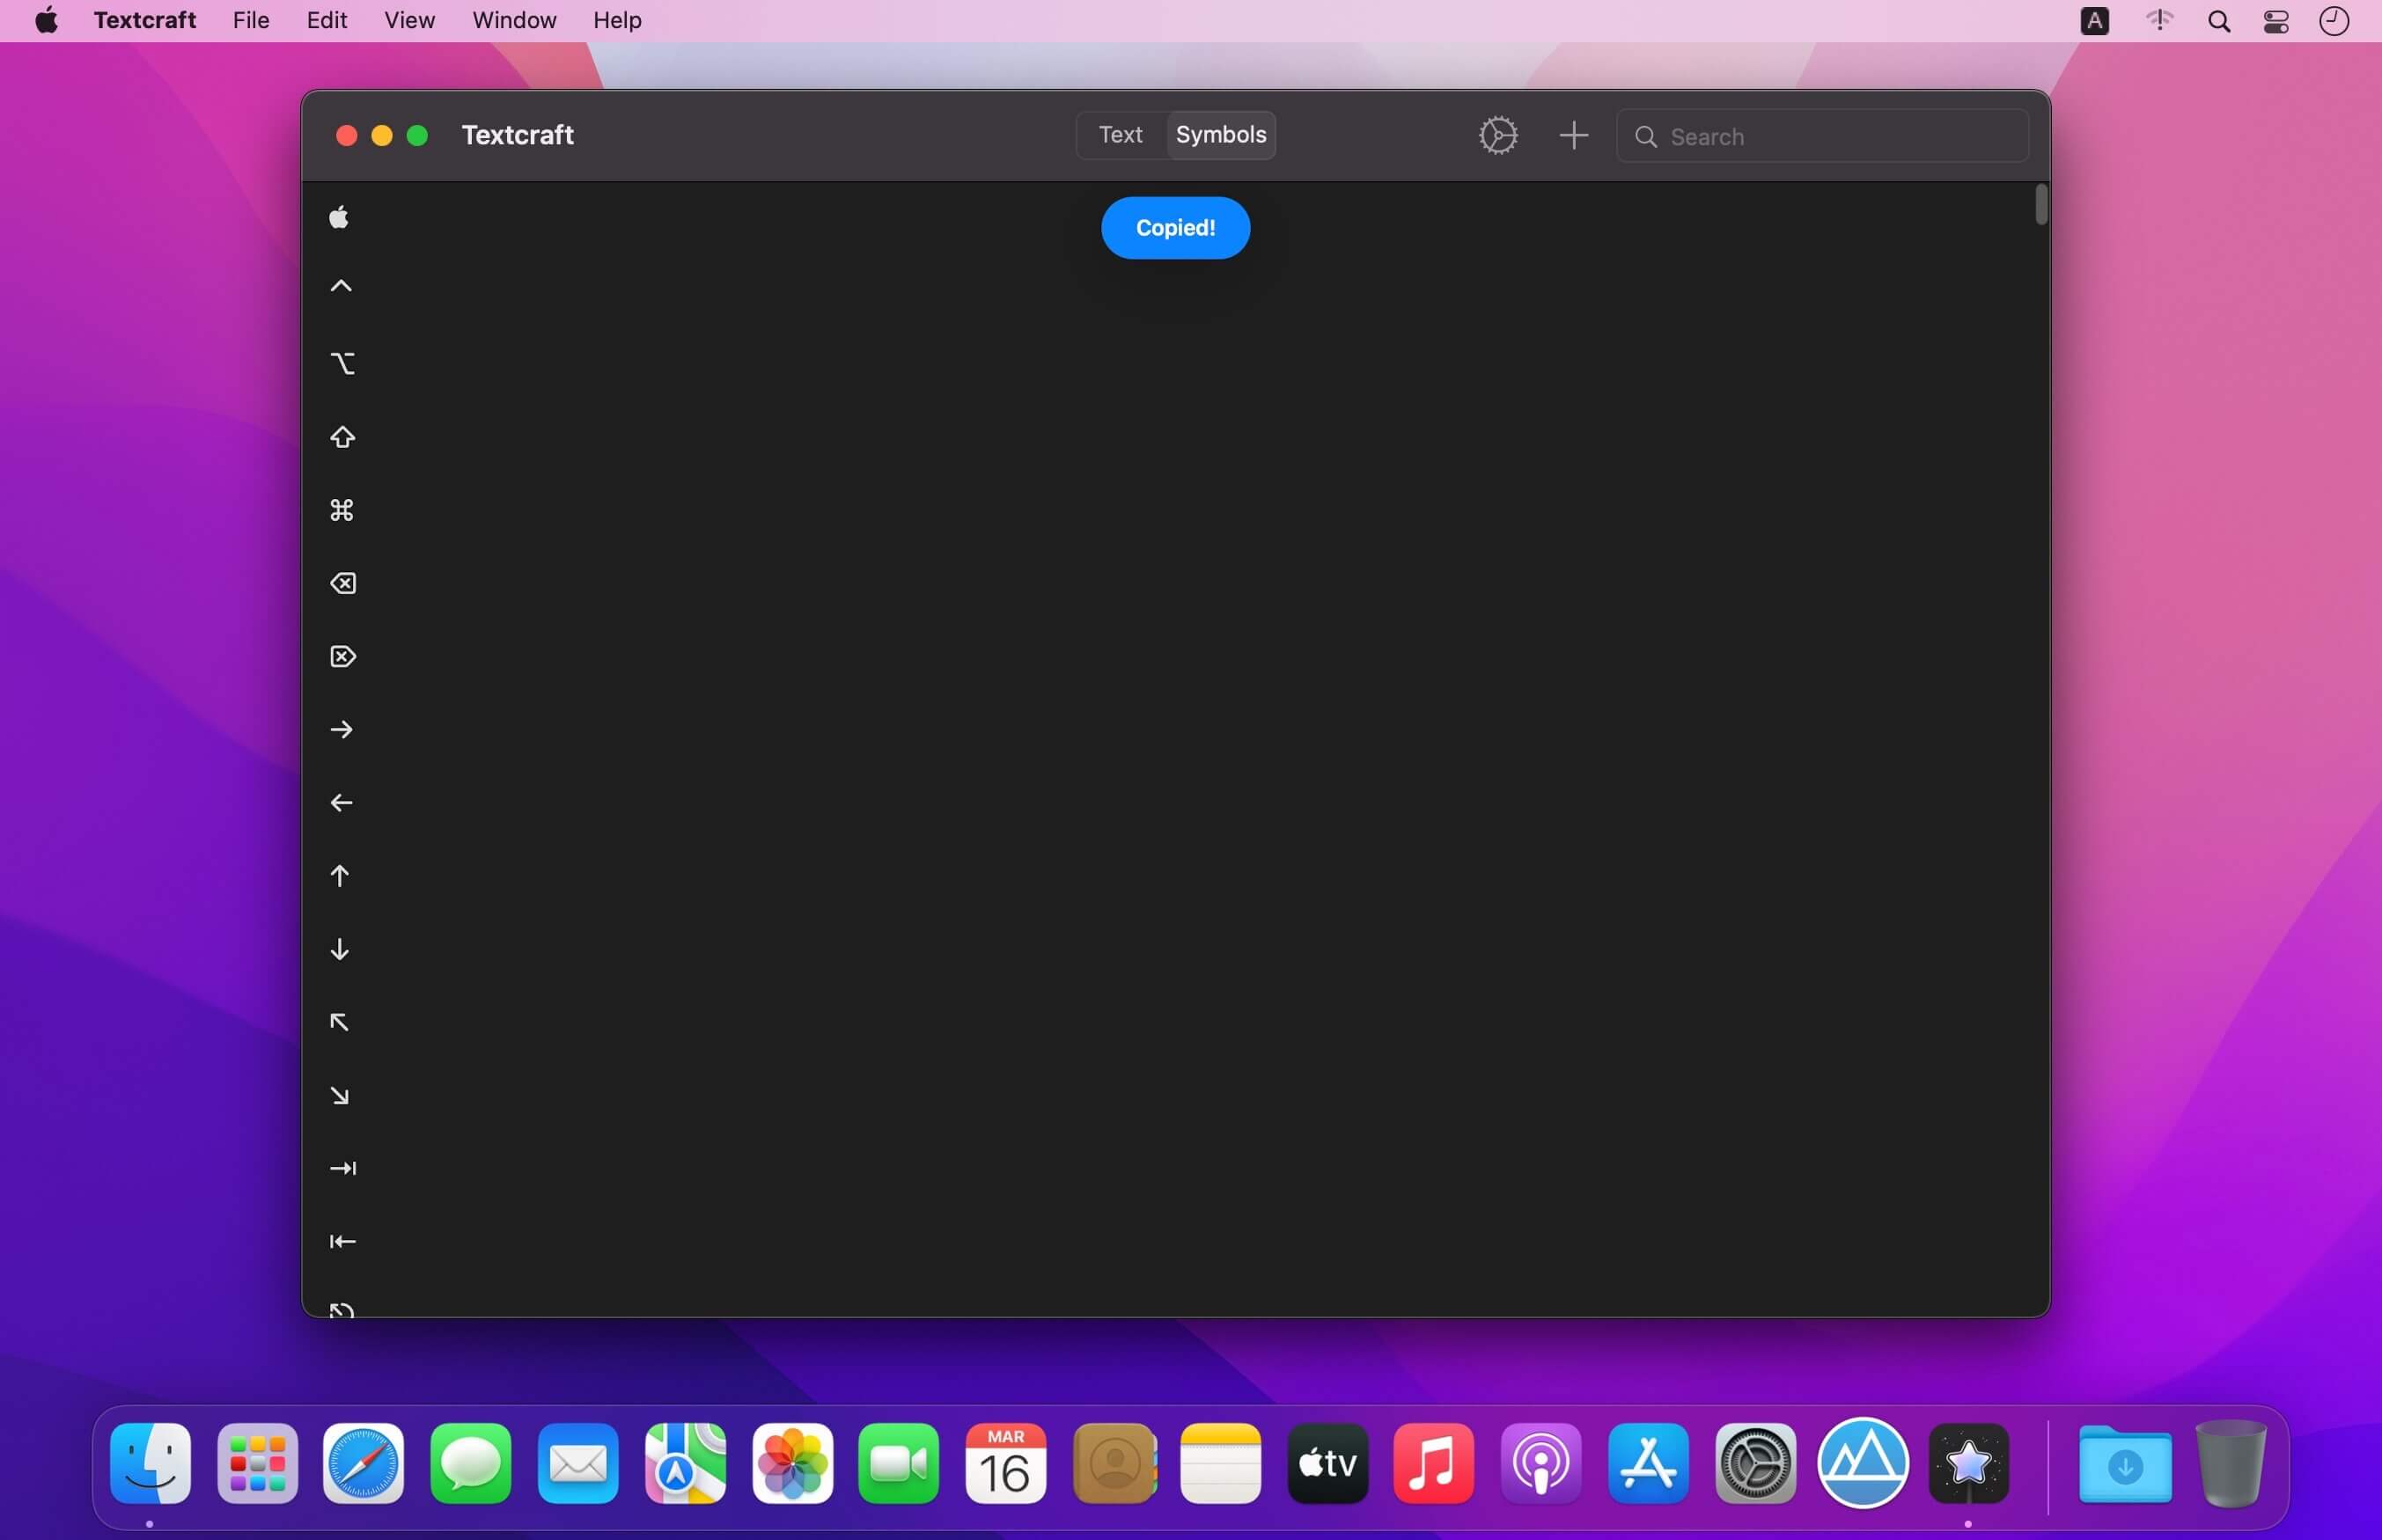Open Calendar from the Dock
The width and height of the screenshot is (2382, 1540).
point(1006,1464)
